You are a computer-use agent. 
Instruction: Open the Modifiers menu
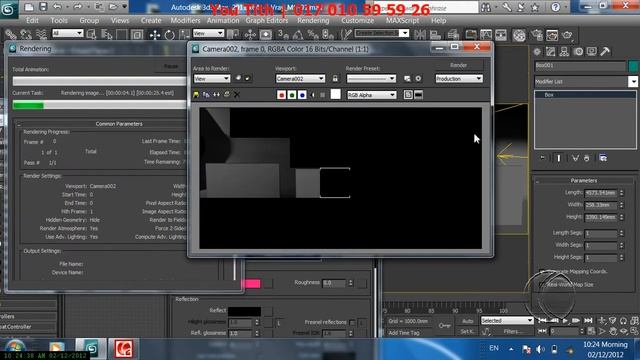pos(185,20)
